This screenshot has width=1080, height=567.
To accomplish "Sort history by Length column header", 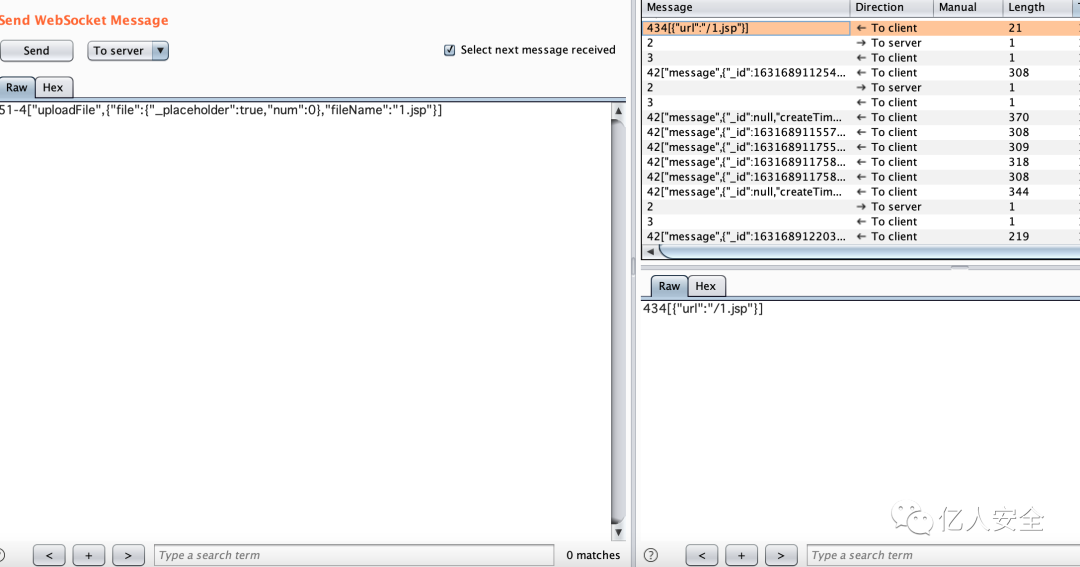I will click(x=1037, y=8).
